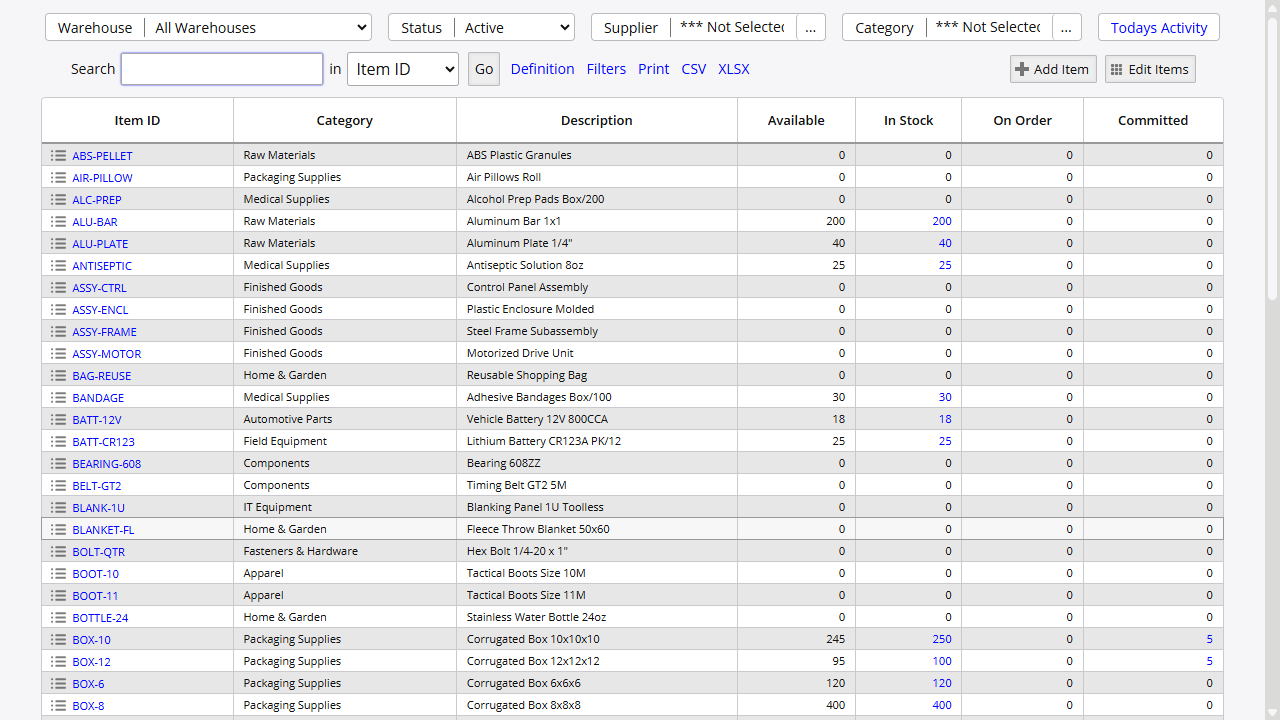The height and width of the screenshot is (720, 1280).
Task: Open the row menu icon for ASSY-MOTOR
Action: [58, 354]
